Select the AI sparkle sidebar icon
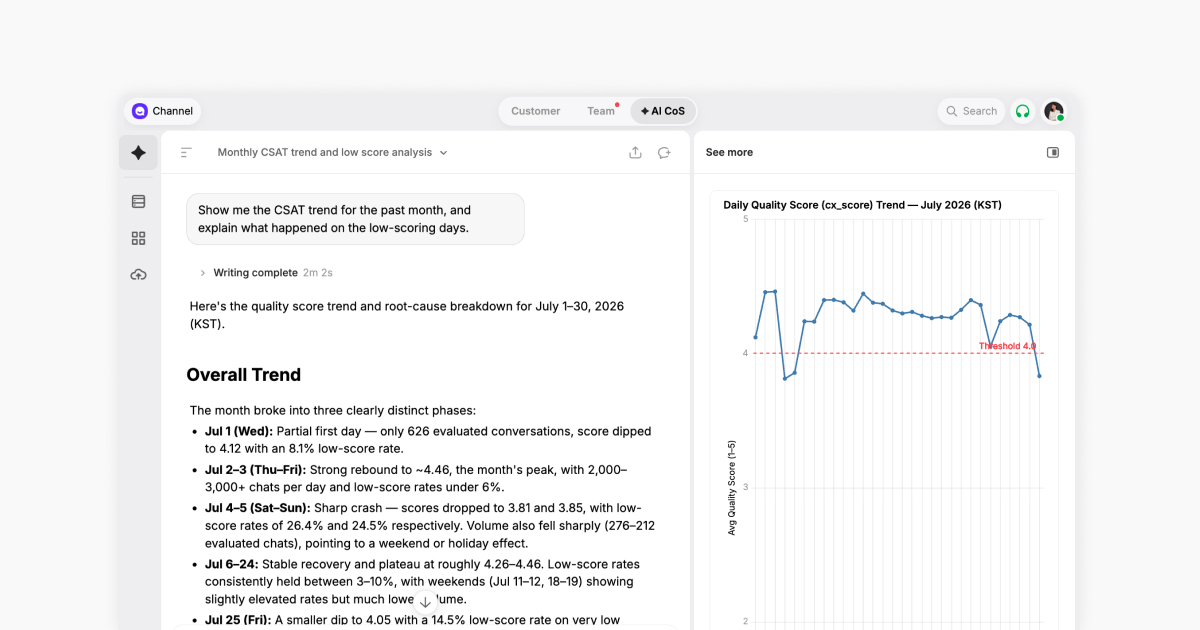The height and width of the screenshot is (630, 1200). click(138, 152)
